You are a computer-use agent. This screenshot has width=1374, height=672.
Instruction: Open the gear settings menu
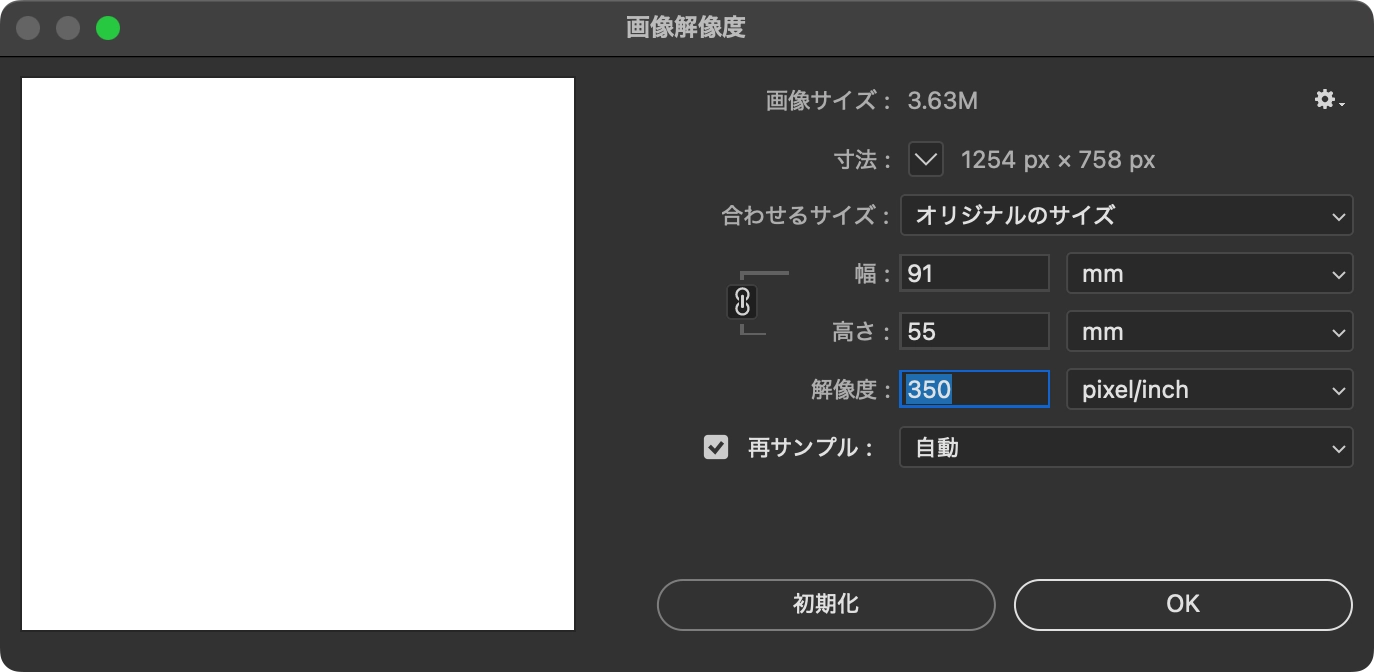click(1328, 100)
